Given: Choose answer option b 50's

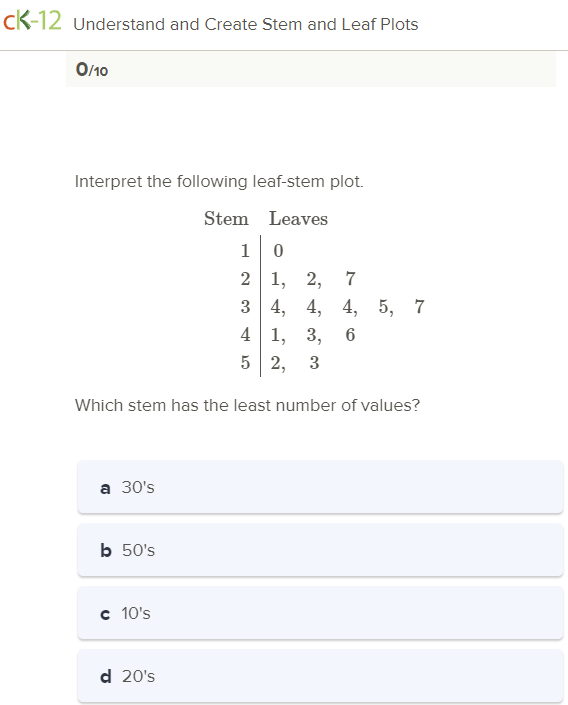Looking at the screenshot, I should [320, 550].
